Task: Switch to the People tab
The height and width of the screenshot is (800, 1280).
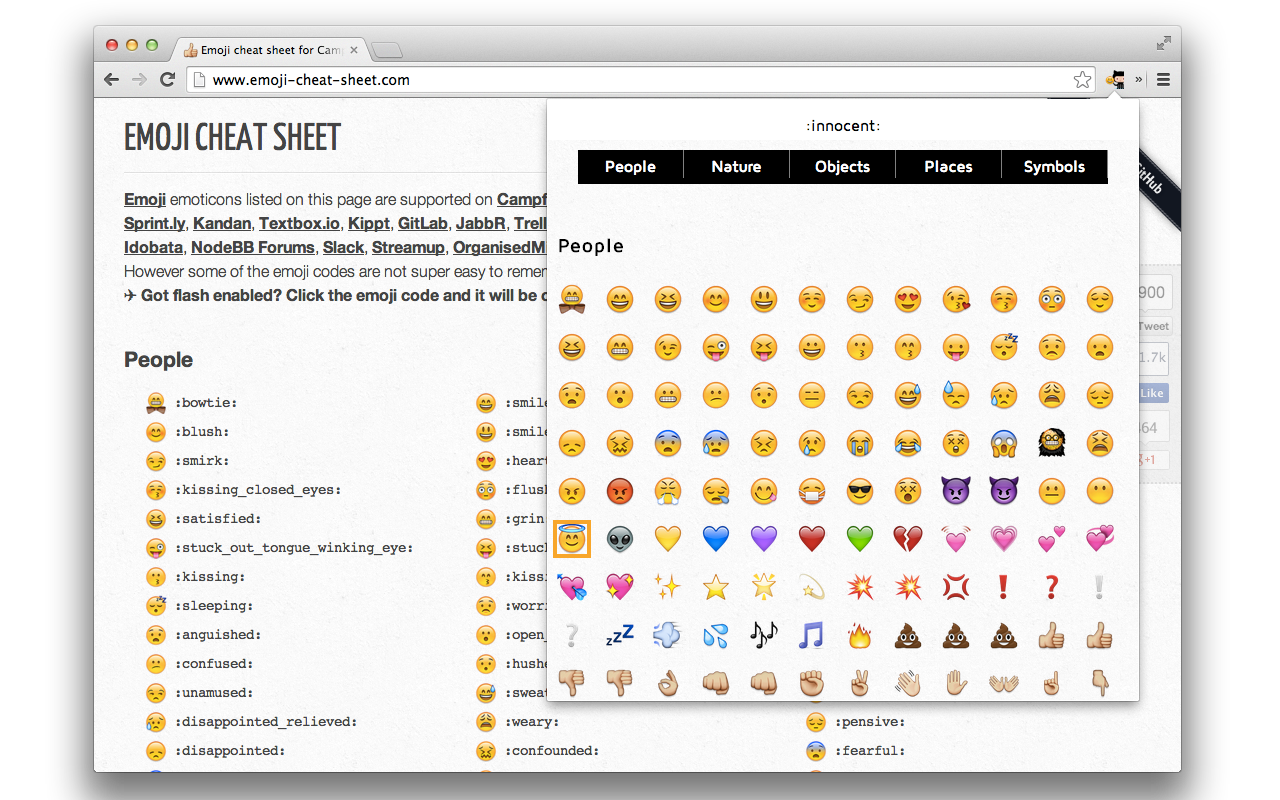Action: (x=630, y=167)
